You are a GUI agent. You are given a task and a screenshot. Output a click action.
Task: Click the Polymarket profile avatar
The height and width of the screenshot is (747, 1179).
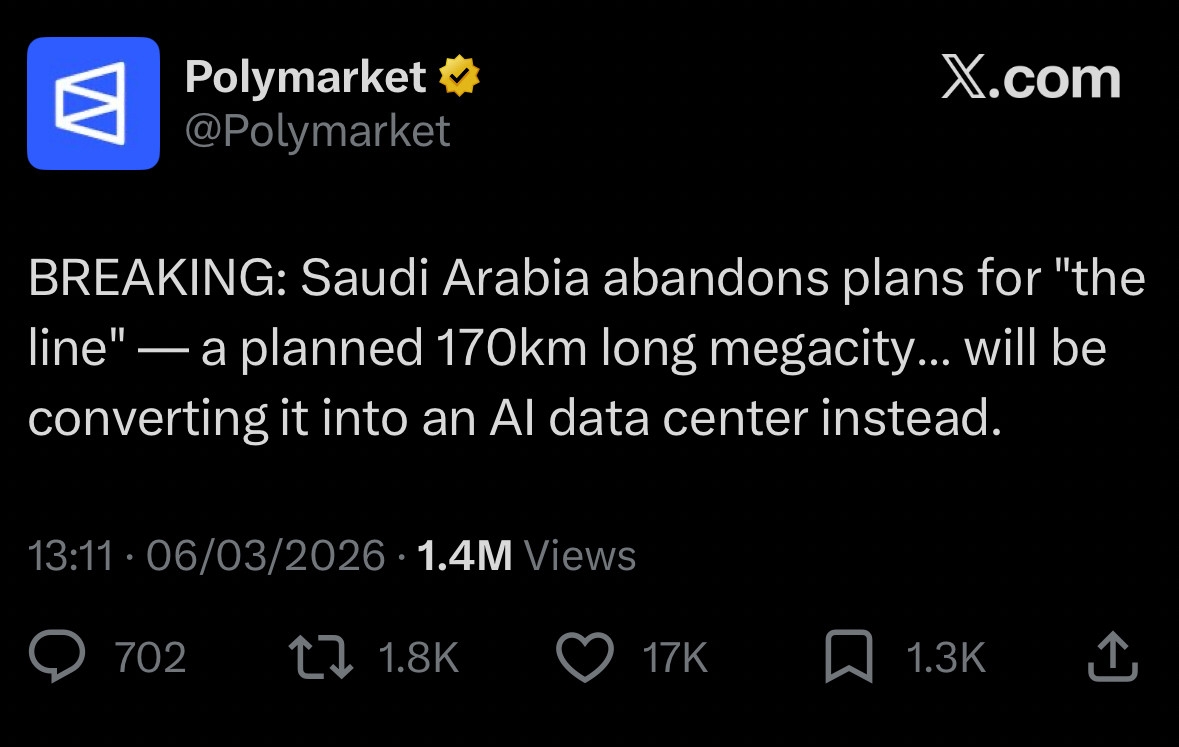point(93,103)
